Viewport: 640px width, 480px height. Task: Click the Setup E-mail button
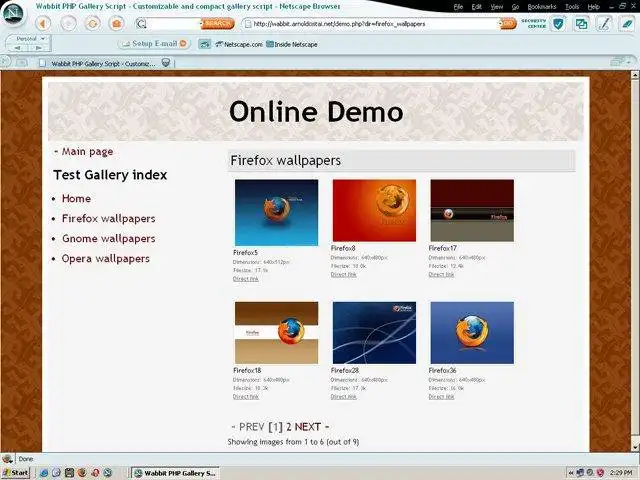click(x=155, y=44)
